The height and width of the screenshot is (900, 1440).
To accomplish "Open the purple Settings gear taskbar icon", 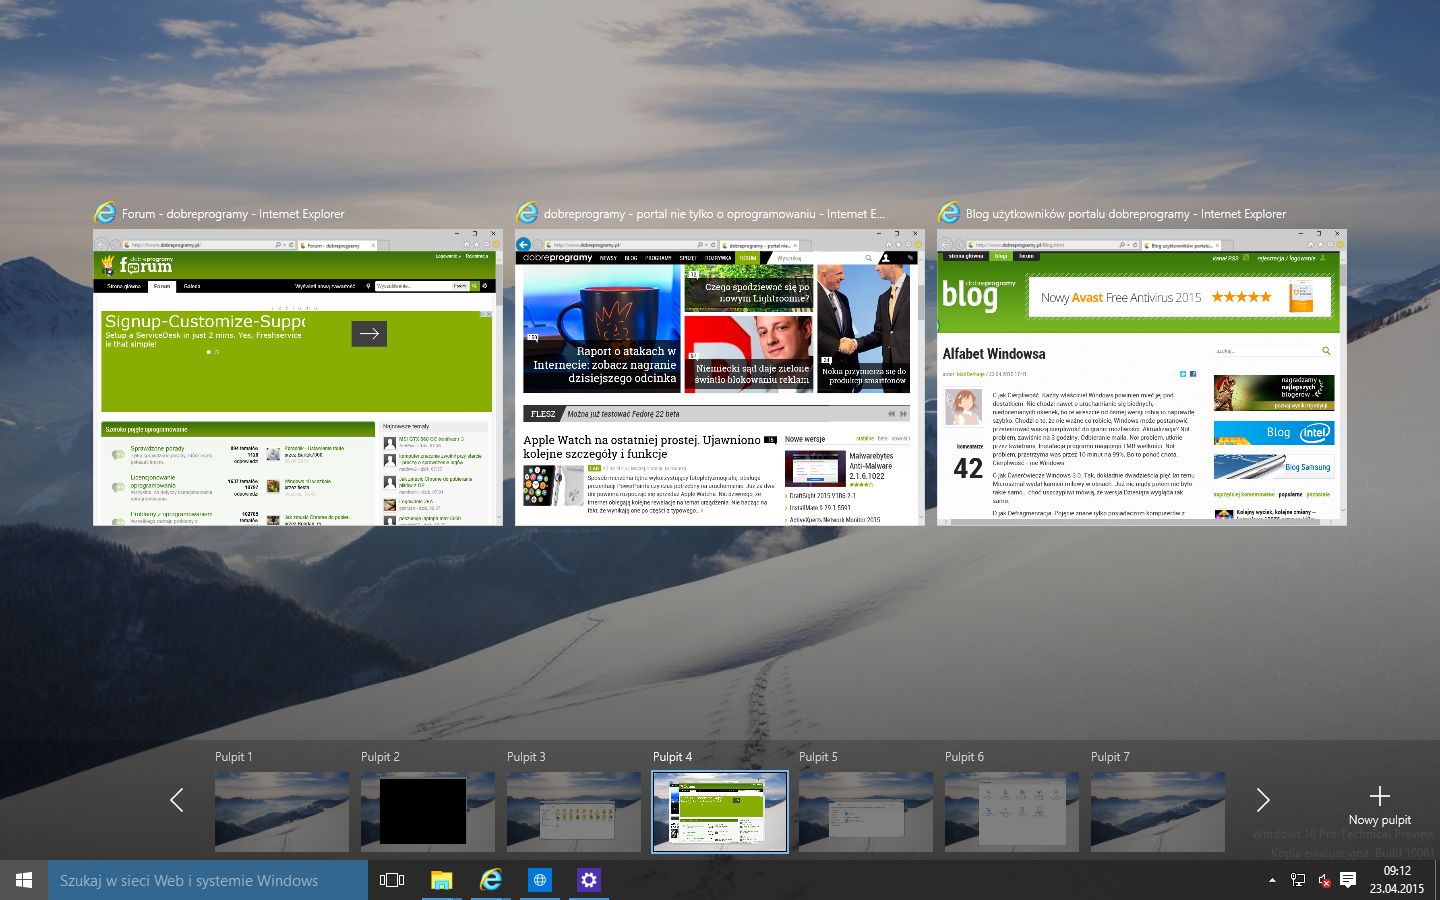I will [588, 880].
